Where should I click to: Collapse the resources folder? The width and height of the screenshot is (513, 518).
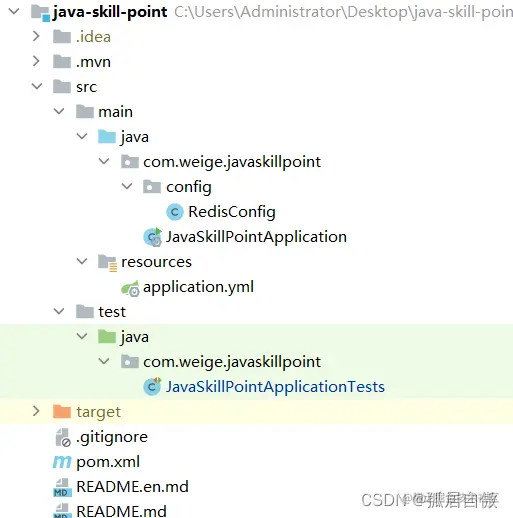pos(82,261)
